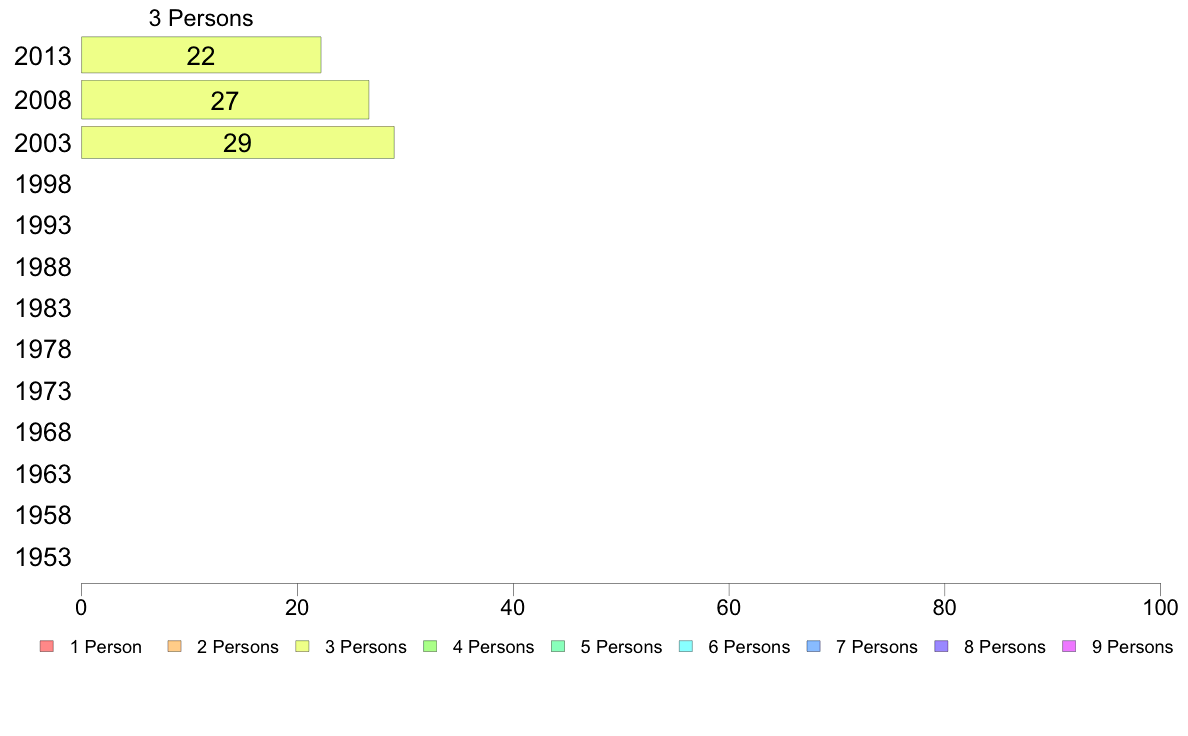Click the 3 Persons title above bars

coord(201,18)
